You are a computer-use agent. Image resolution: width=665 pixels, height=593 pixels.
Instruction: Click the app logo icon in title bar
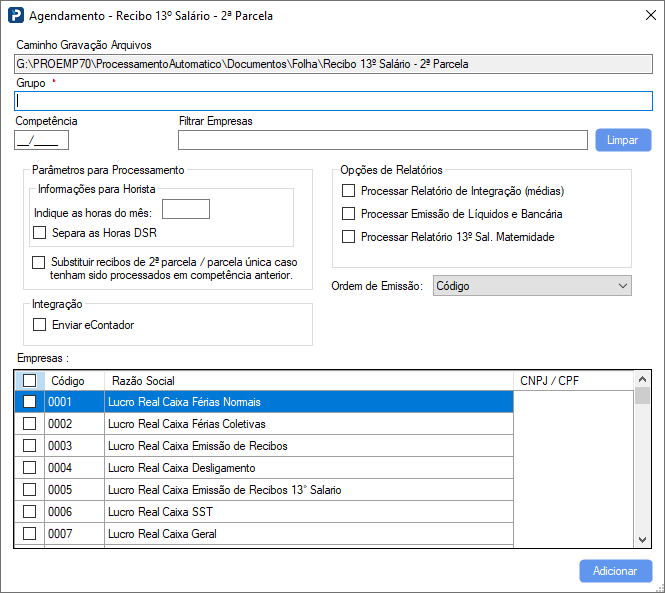click(15, 16)
